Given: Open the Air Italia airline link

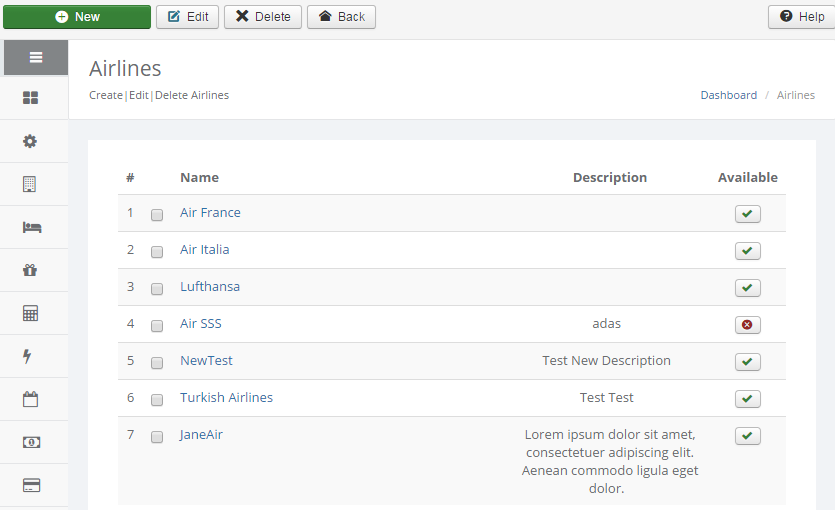Looking at the screenshot, I should coord(204,250).
